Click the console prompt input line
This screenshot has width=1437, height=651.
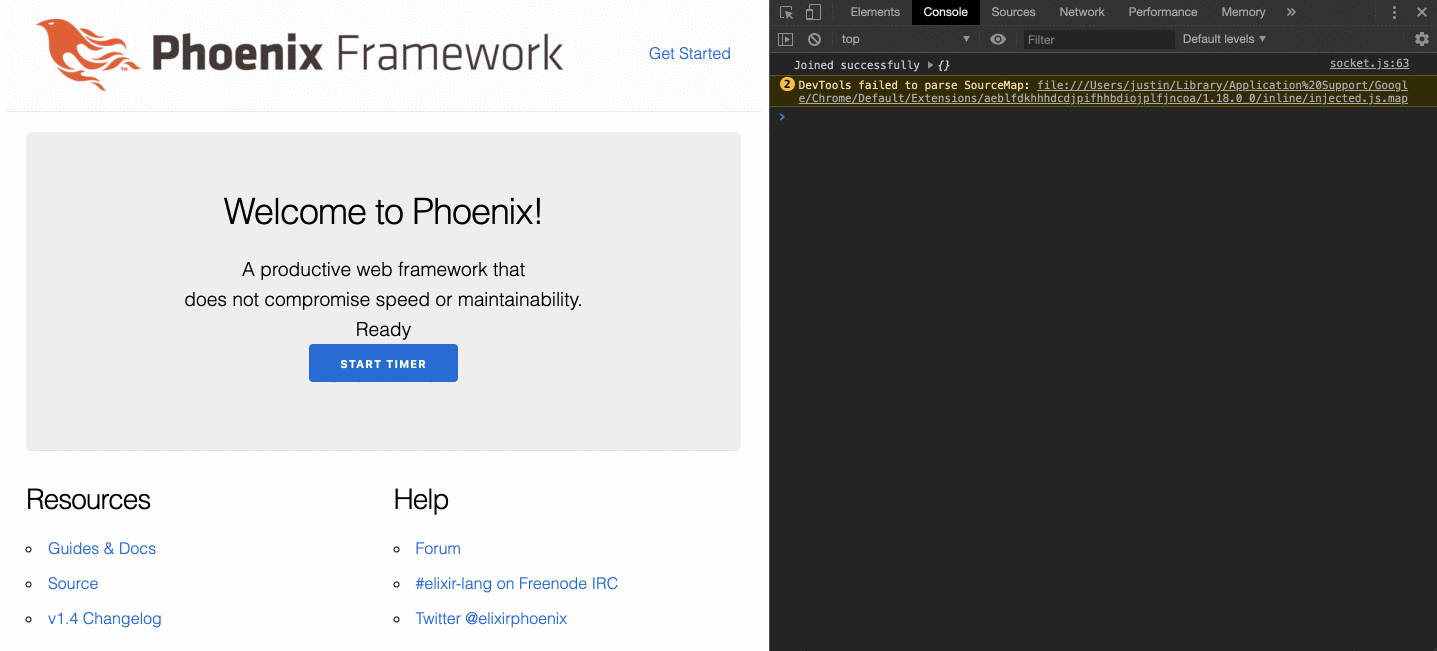point(1102,117)
